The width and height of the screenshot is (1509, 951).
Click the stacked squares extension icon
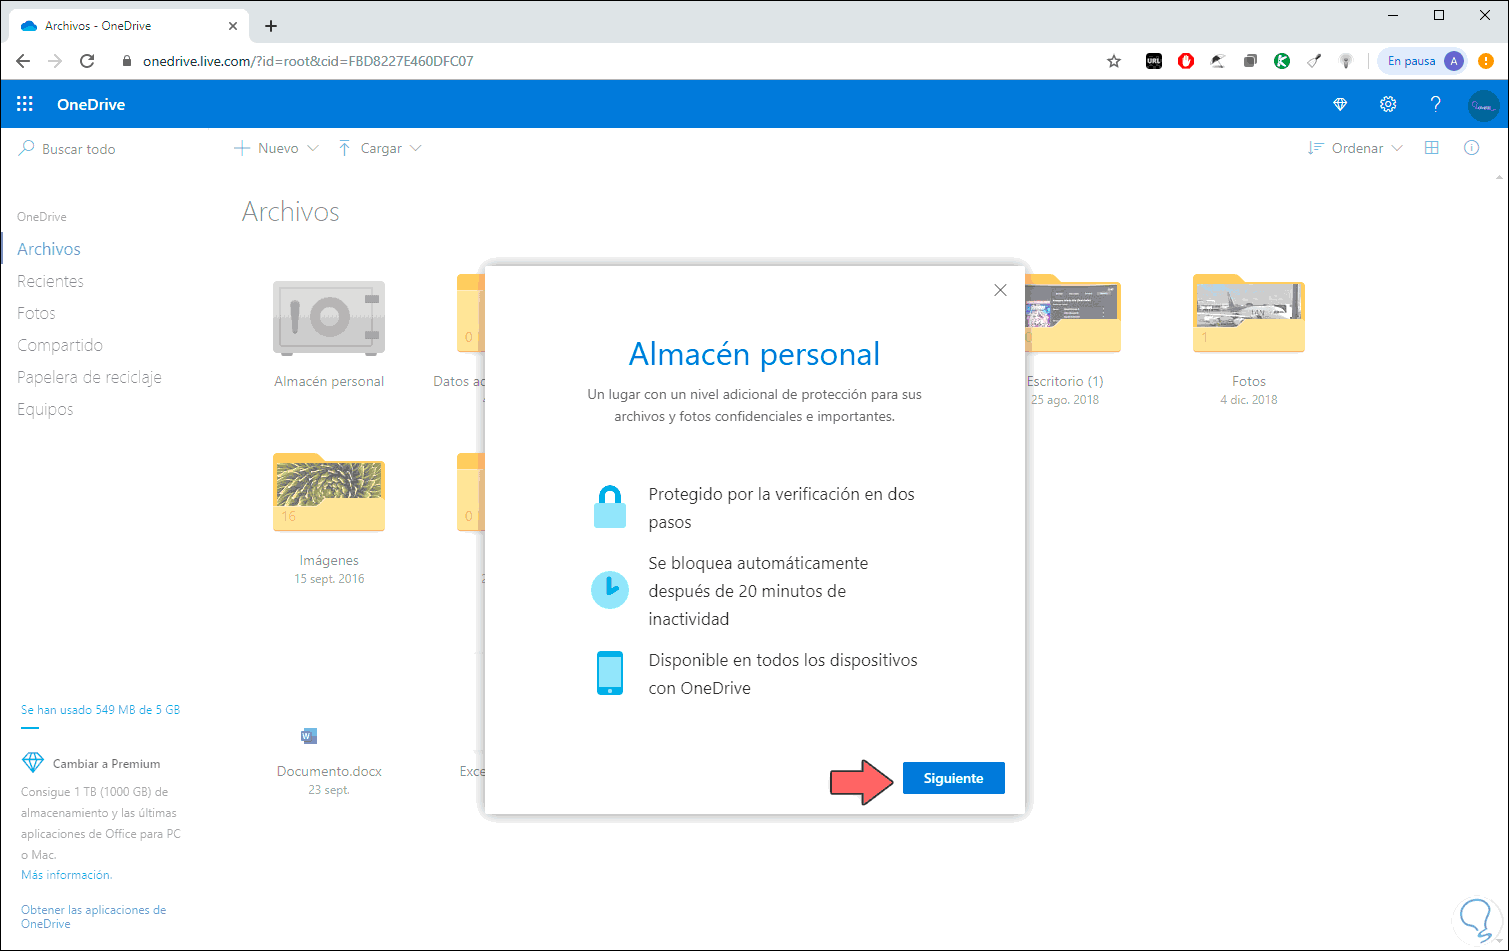coord(1250,61)
